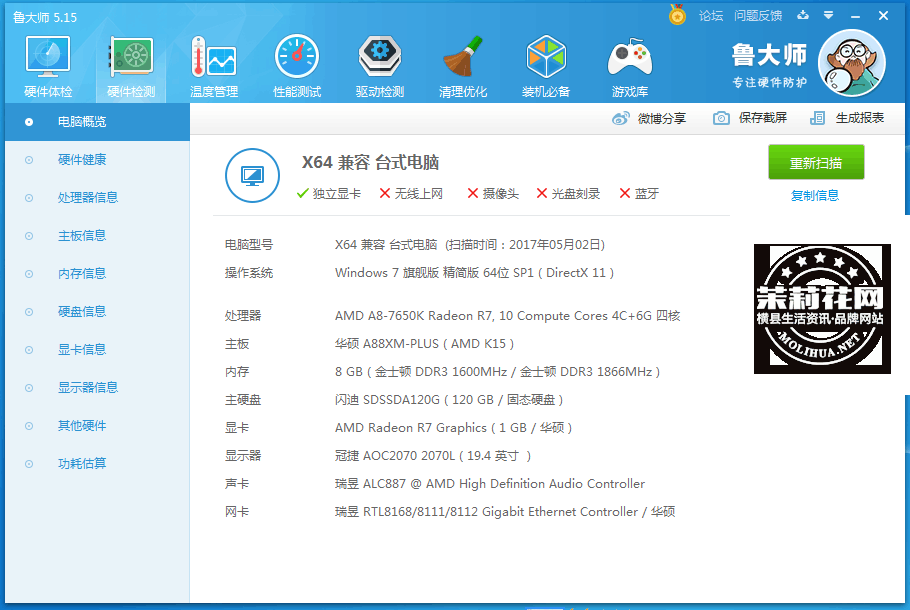Click the 蓝牙 status indicator

coord(639,194)
